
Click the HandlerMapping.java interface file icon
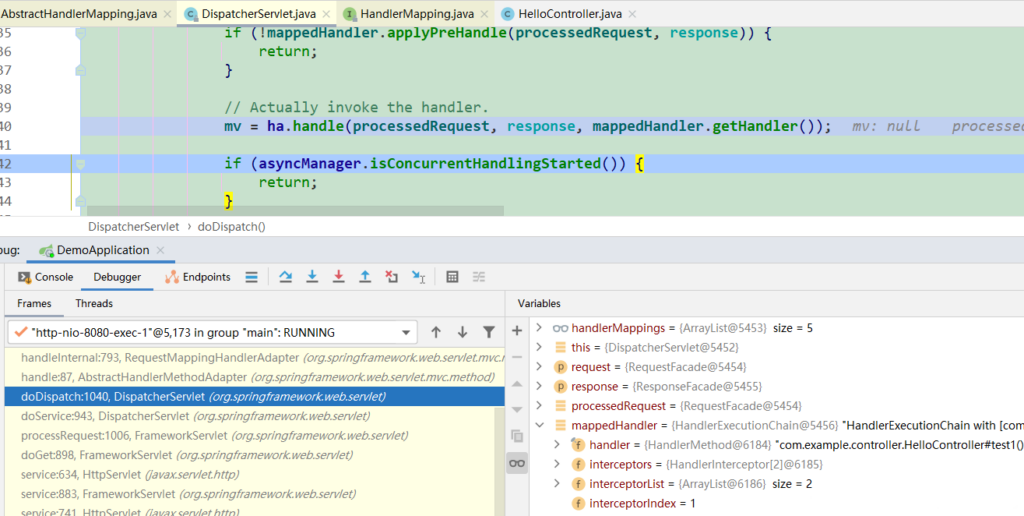(x=349, y=14)
